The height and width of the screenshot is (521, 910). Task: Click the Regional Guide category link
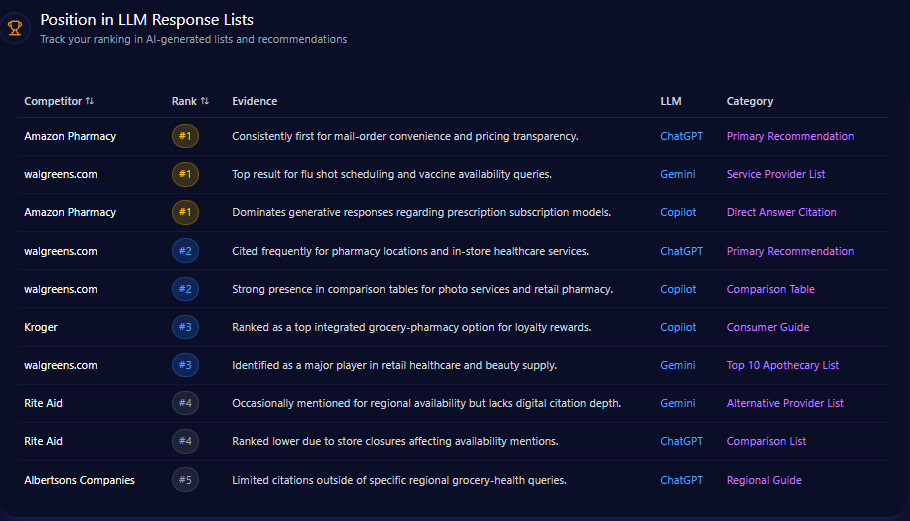(x=764, y=480)
